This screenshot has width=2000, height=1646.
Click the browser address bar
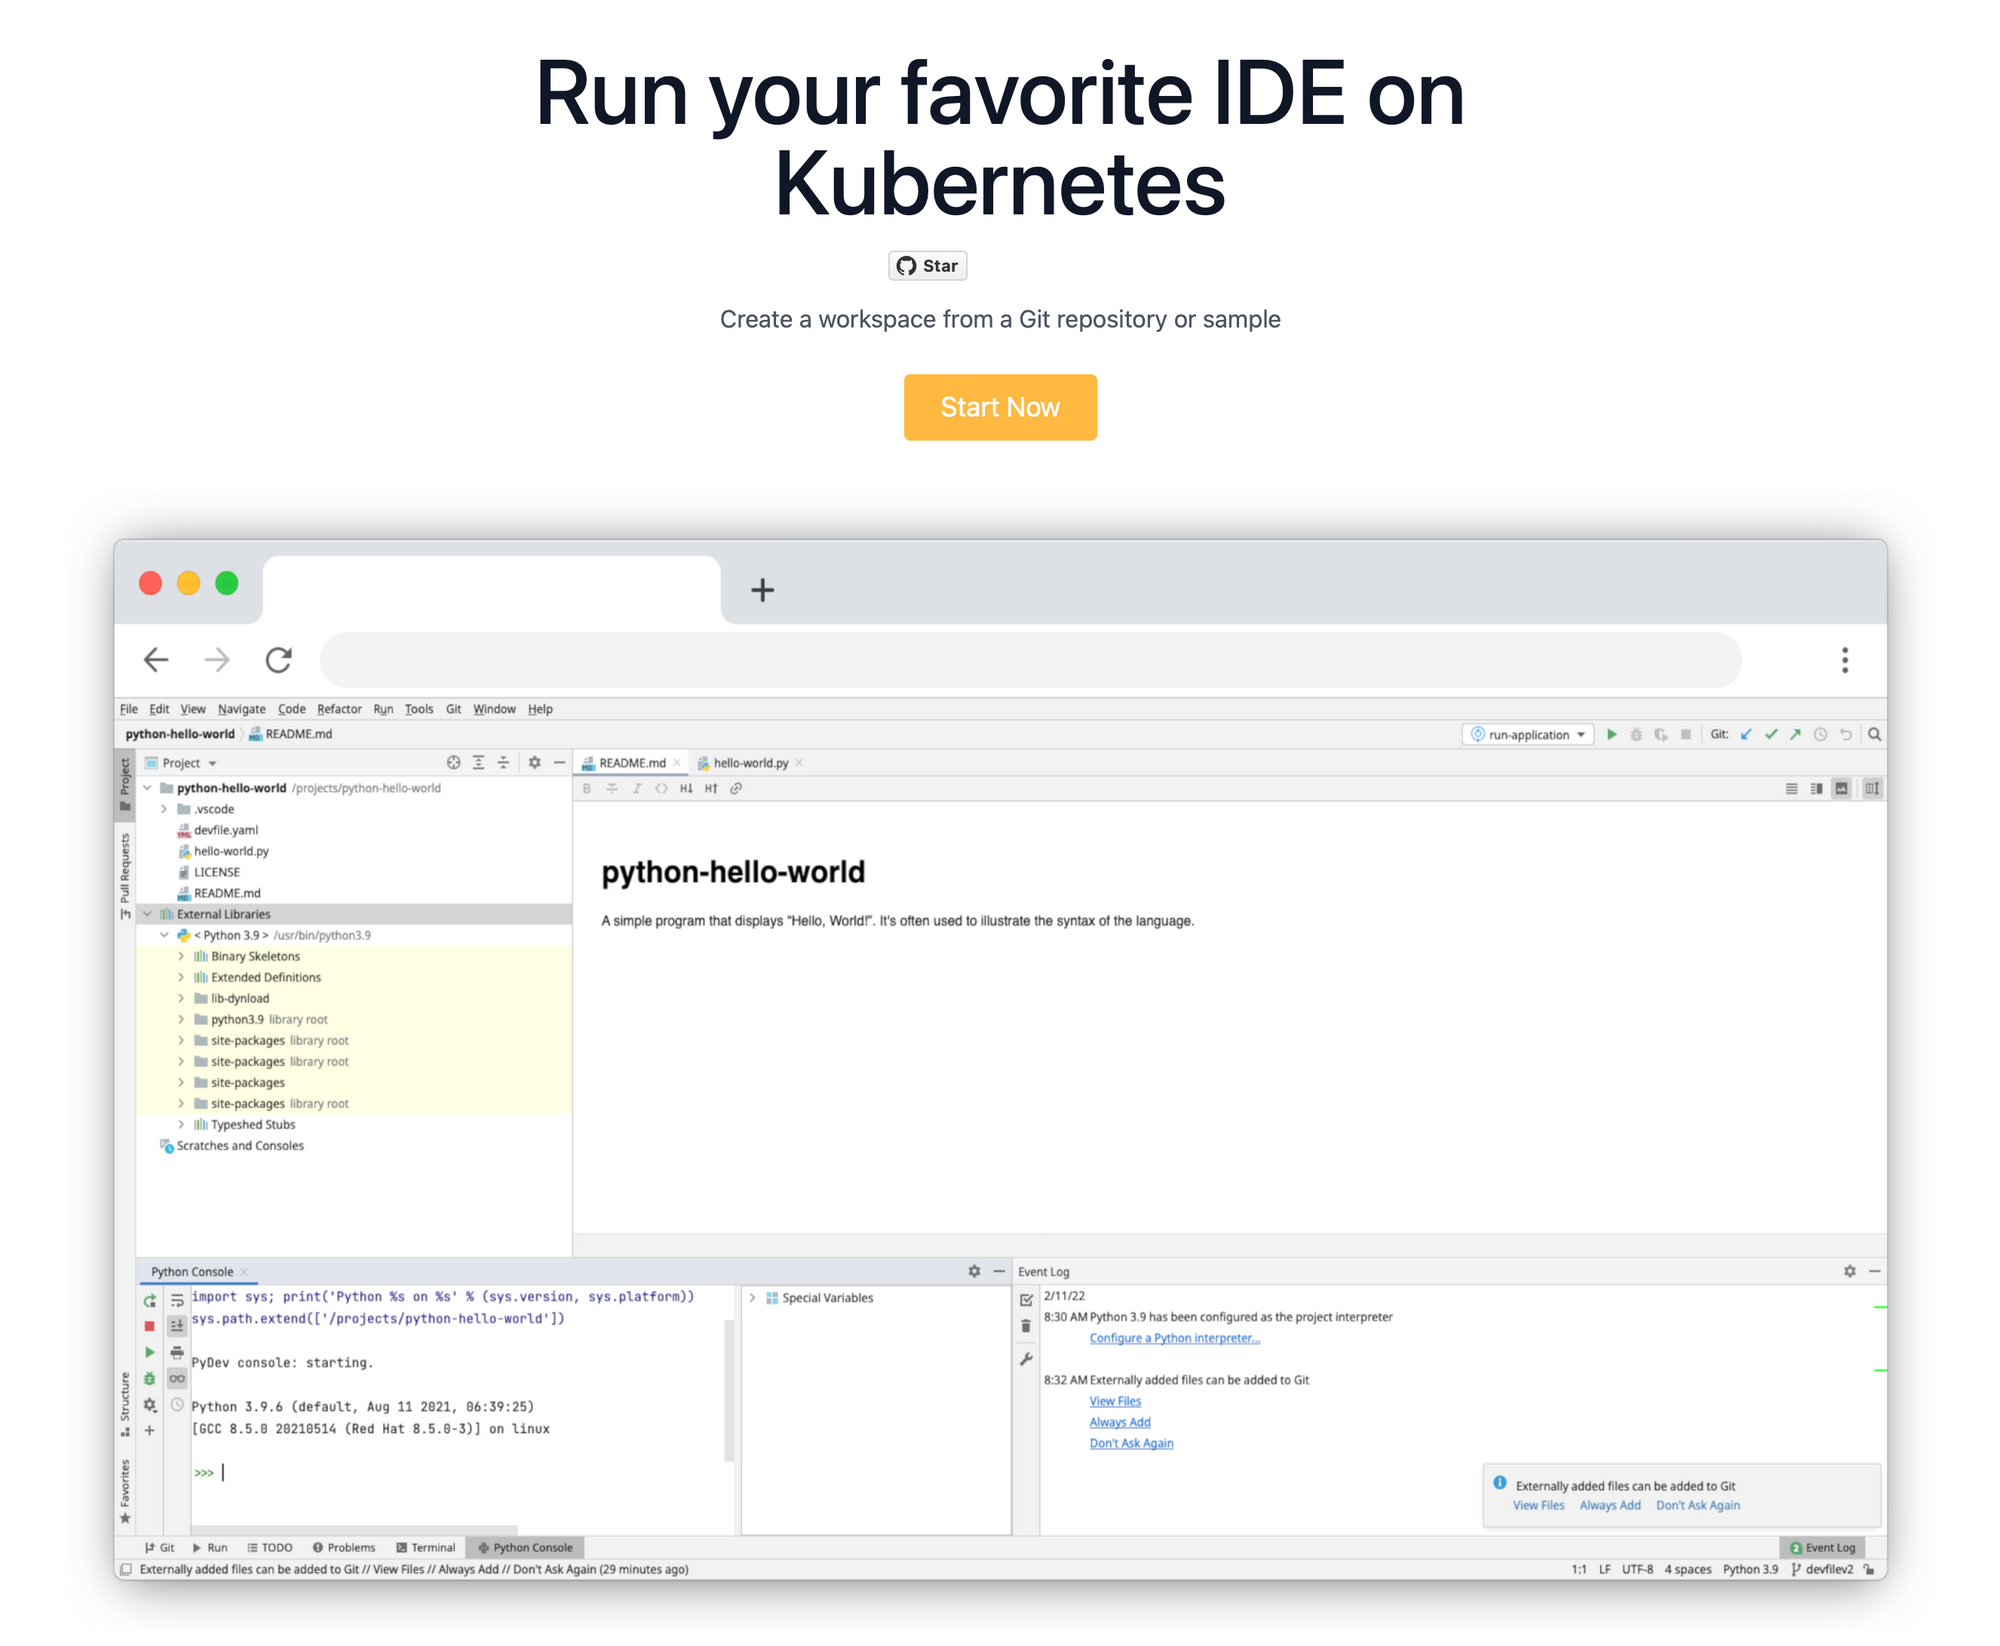click(x=1031, y=660)
